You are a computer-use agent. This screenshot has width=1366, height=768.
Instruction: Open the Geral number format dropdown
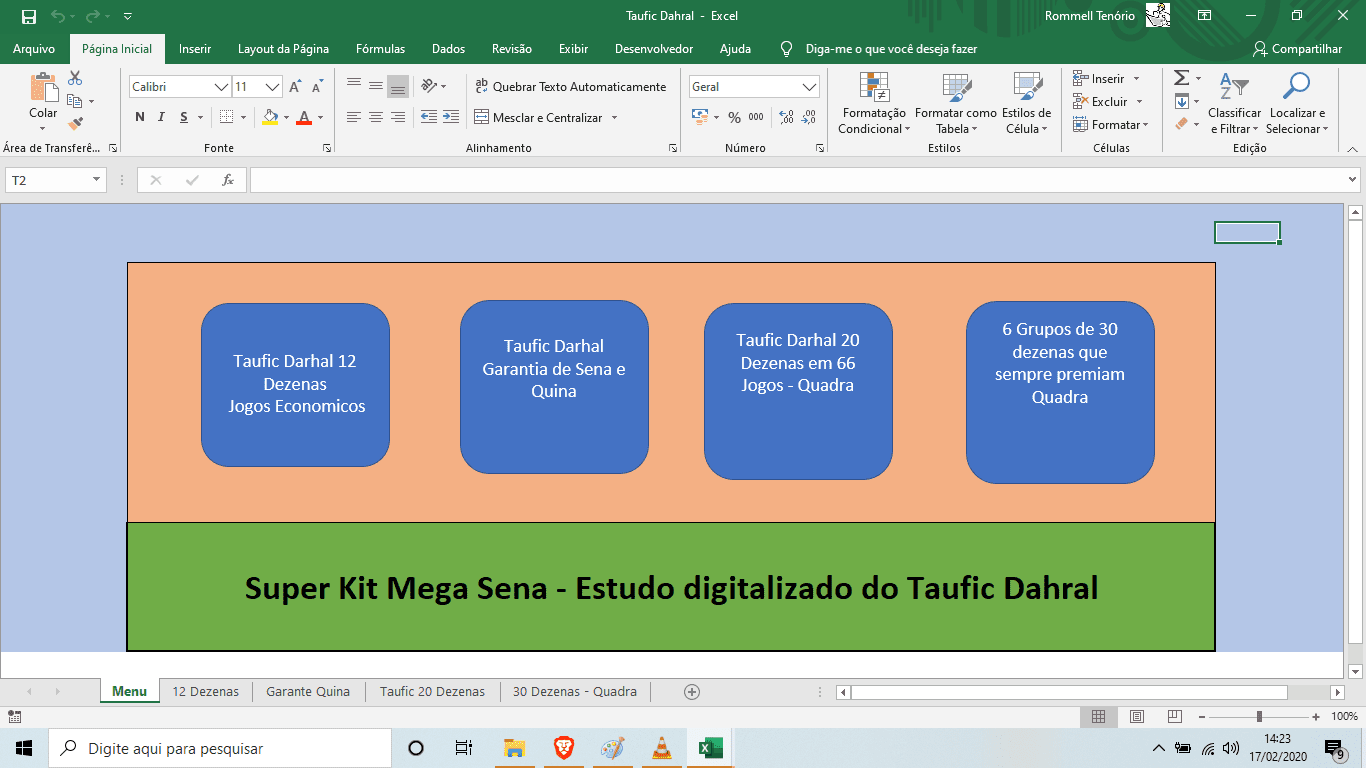click(810, 87)
